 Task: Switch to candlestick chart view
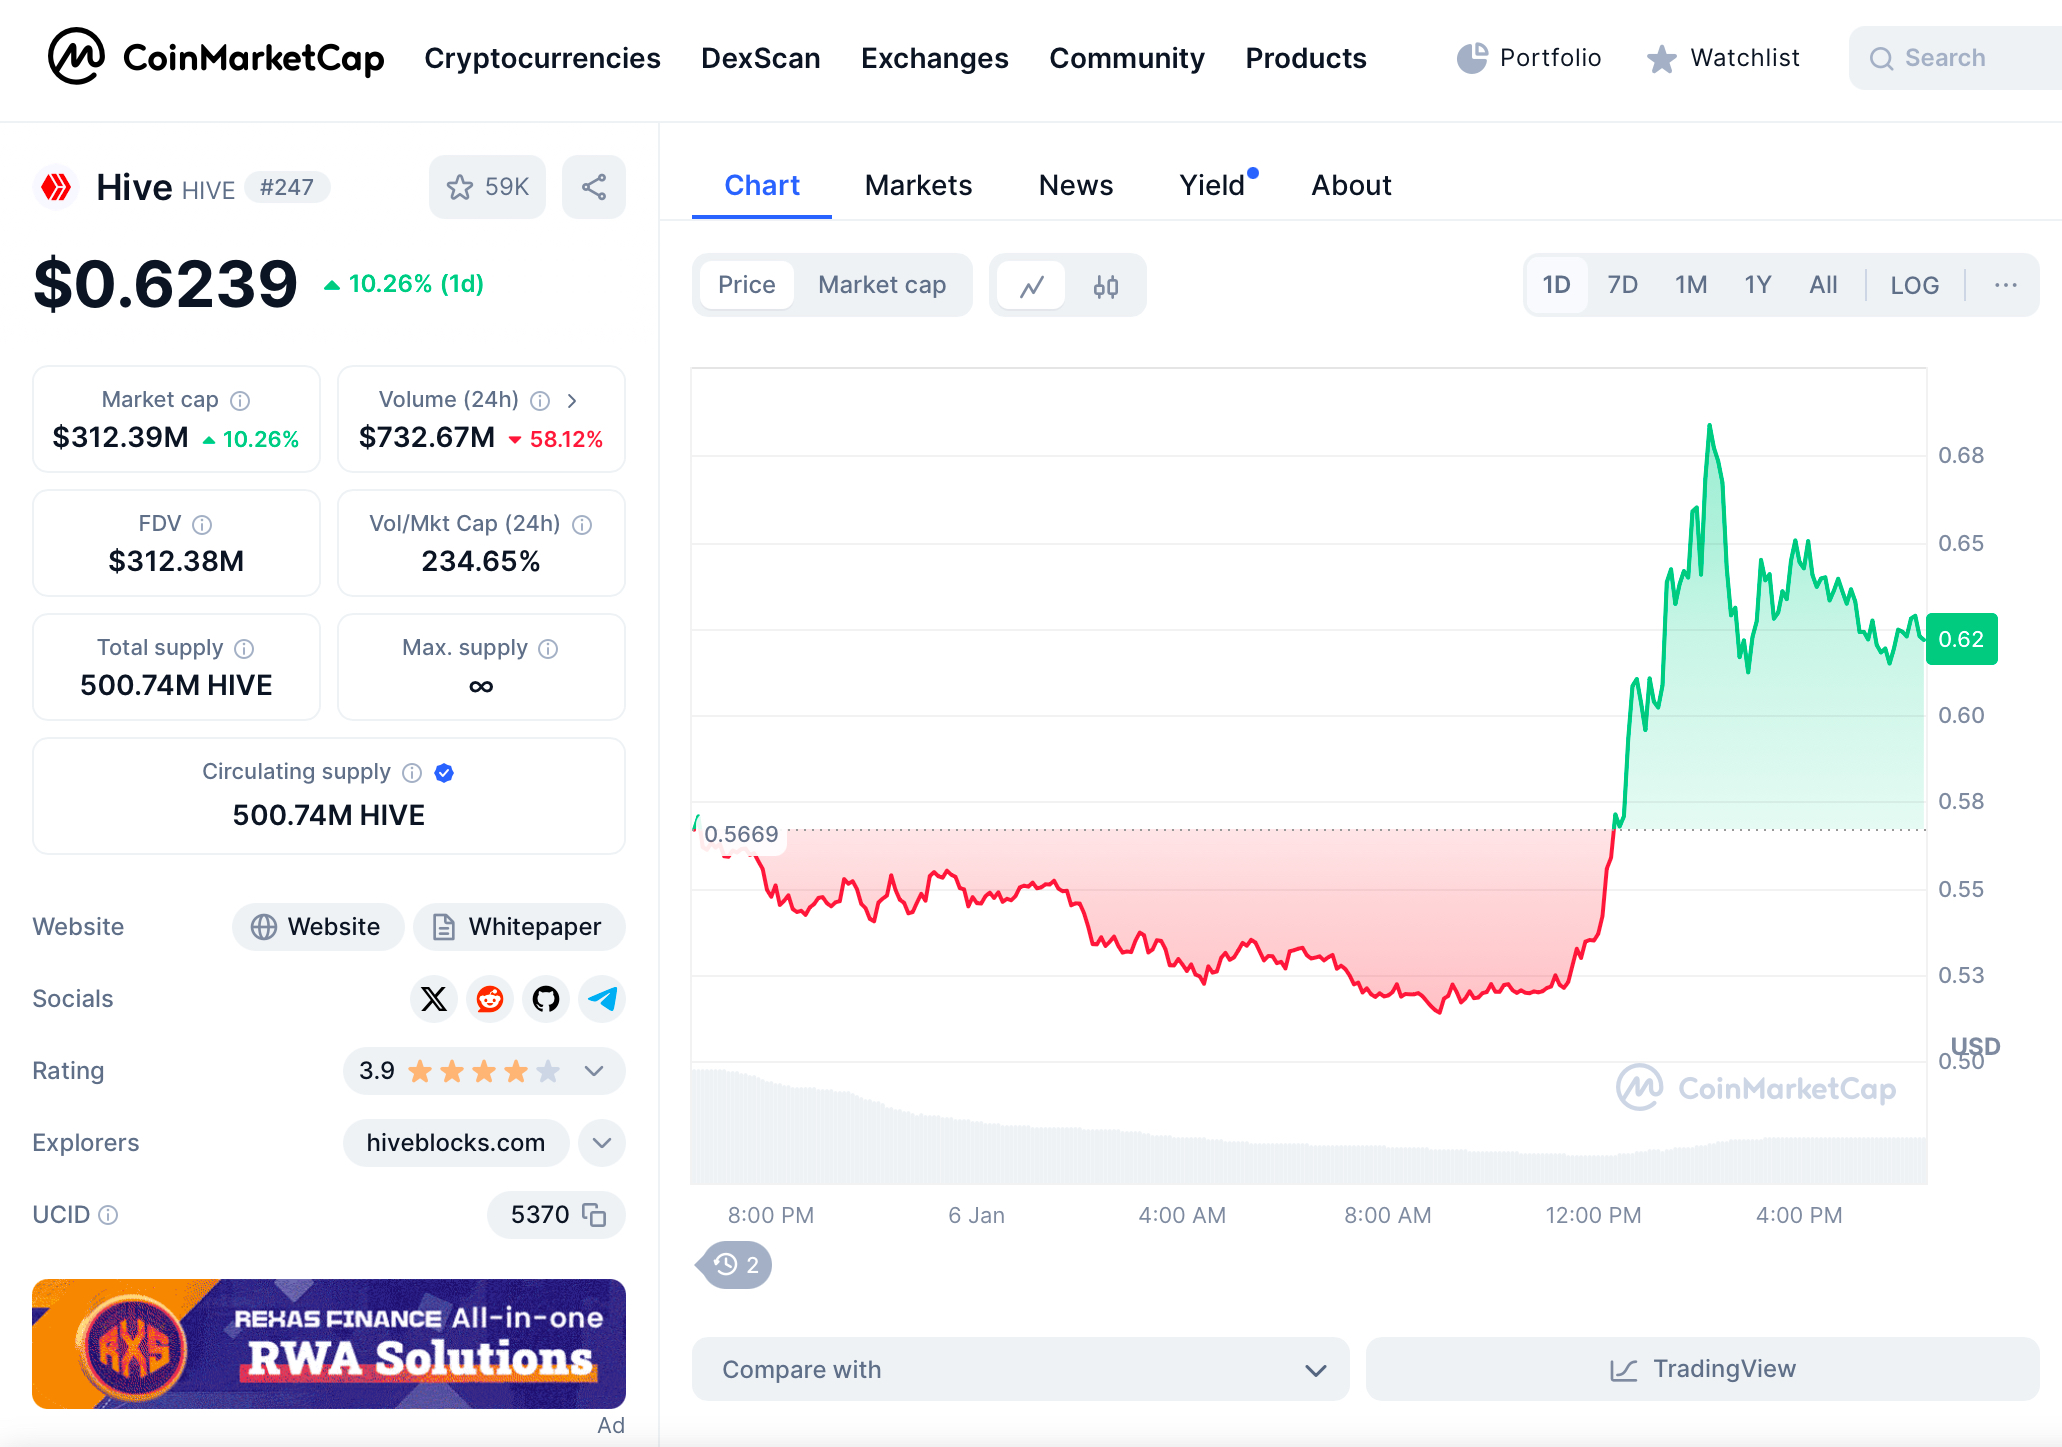(x=1105, y=286)
